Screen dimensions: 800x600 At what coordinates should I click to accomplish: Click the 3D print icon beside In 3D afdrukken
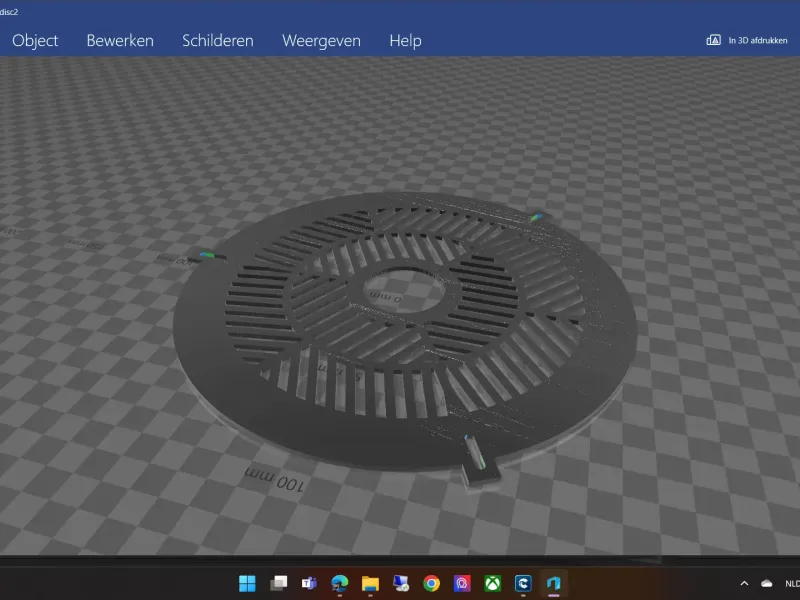pos(713,40)
